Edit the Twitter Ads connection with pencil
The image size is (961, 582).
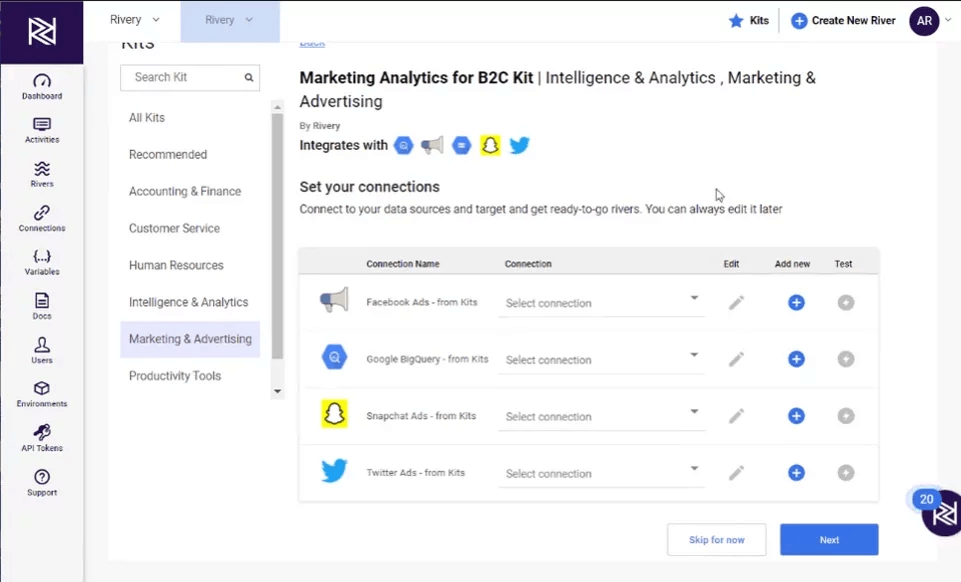point(736,473)
